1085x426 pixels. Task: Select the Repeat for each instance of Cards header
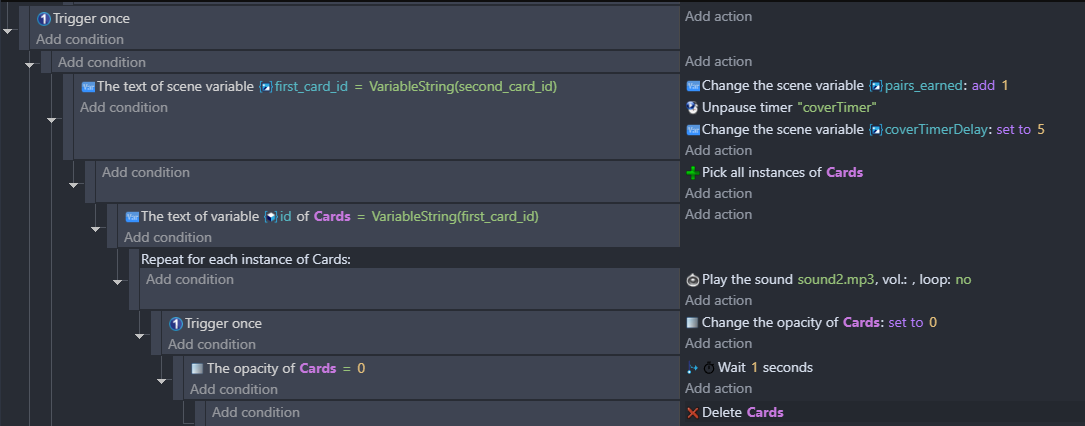point(246,259)
